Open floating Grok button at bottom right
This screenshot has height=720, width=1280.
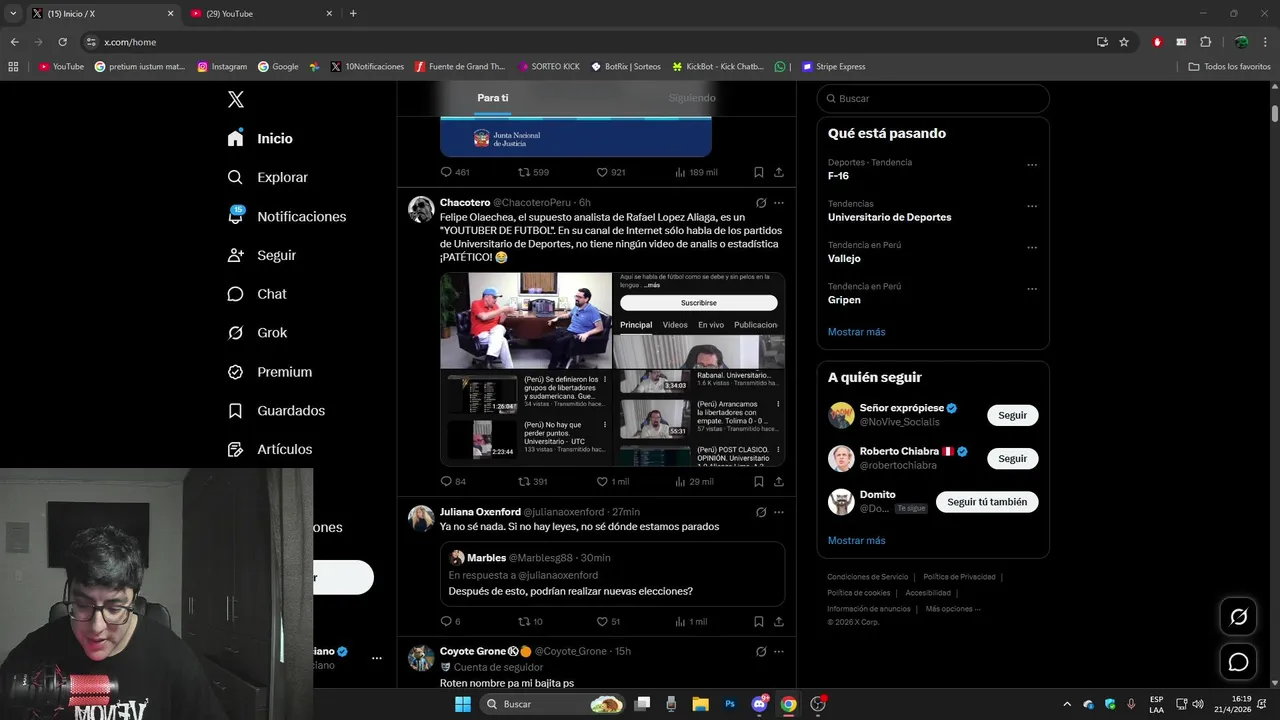(x=1238, y=617)
